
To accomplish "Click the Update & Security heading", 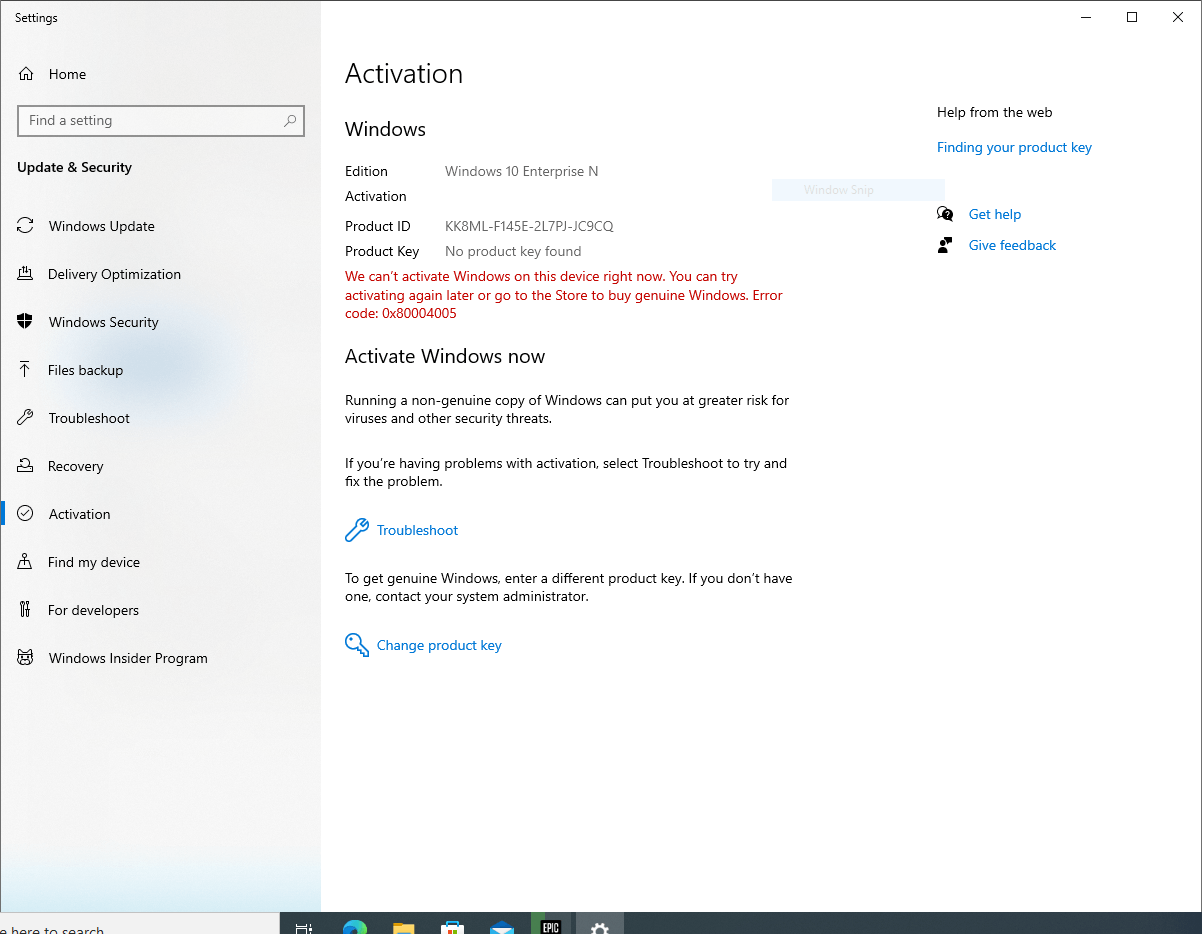I will click(x=74, y=167).
